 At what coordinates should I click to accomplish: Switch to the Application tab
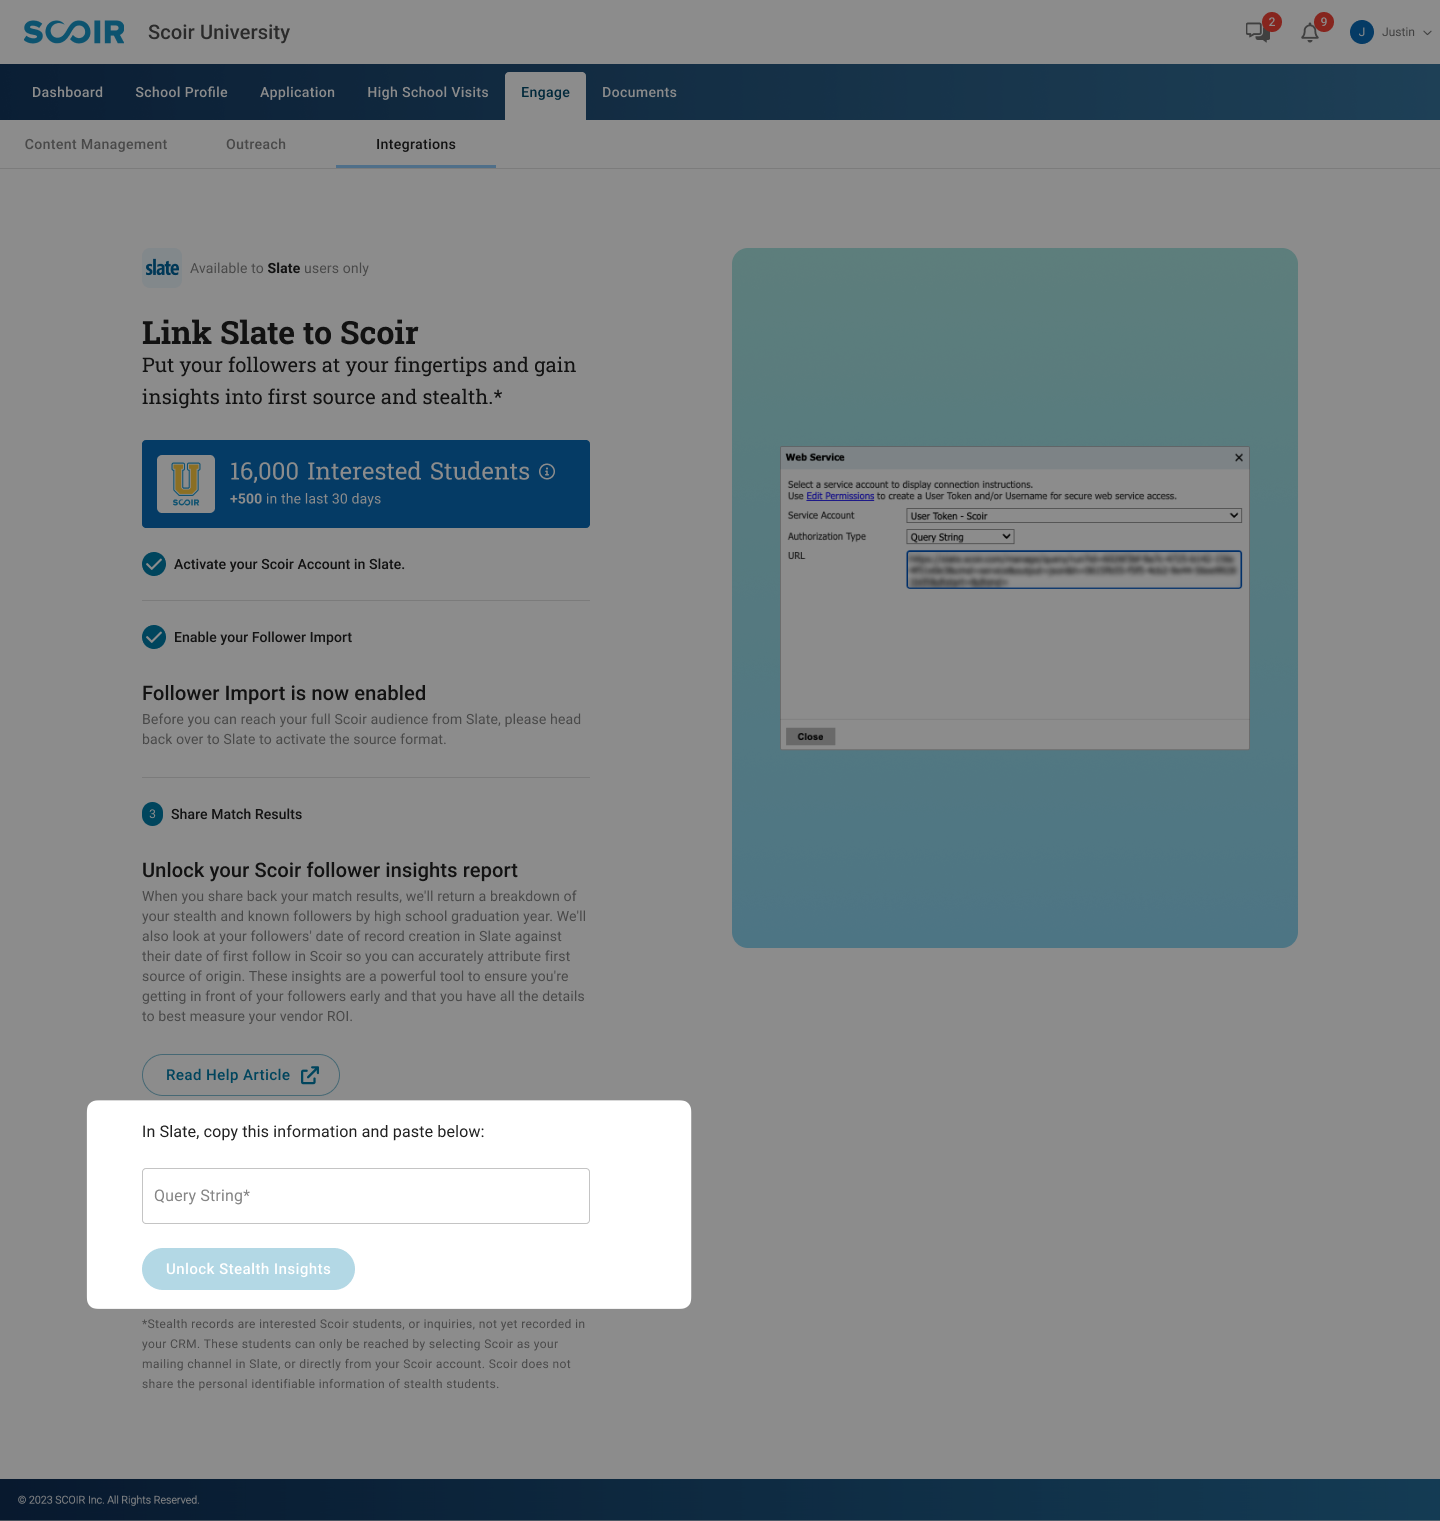297,92
